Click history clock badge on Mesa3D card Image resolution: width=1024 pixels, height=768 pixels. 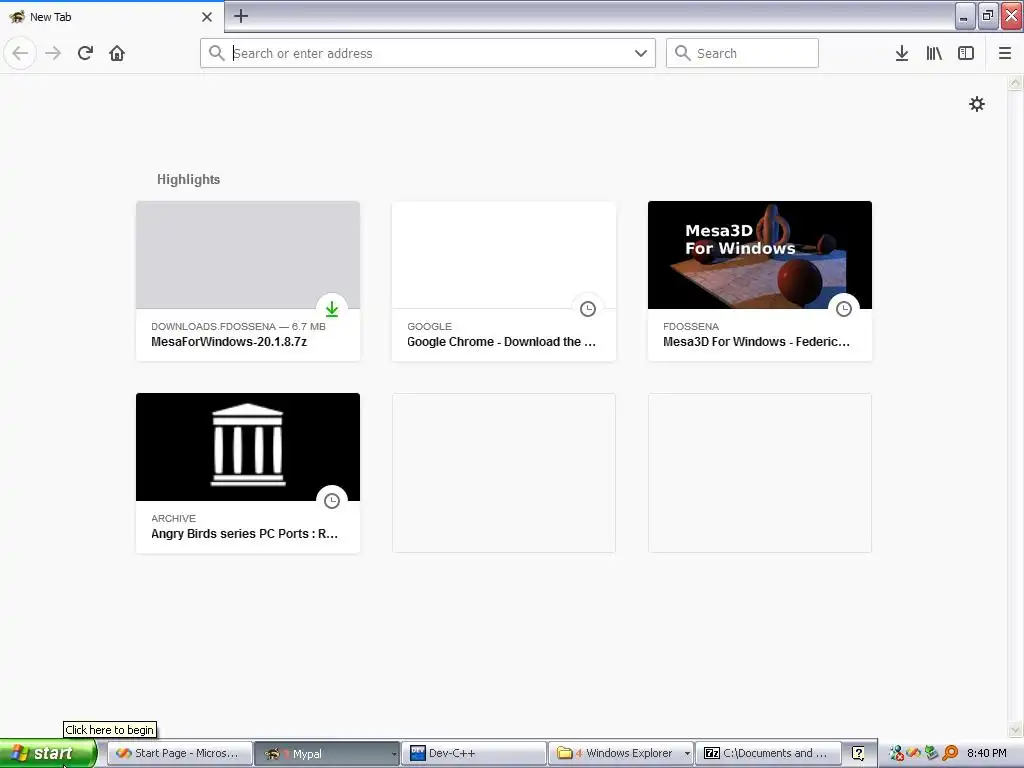point(844,309)
